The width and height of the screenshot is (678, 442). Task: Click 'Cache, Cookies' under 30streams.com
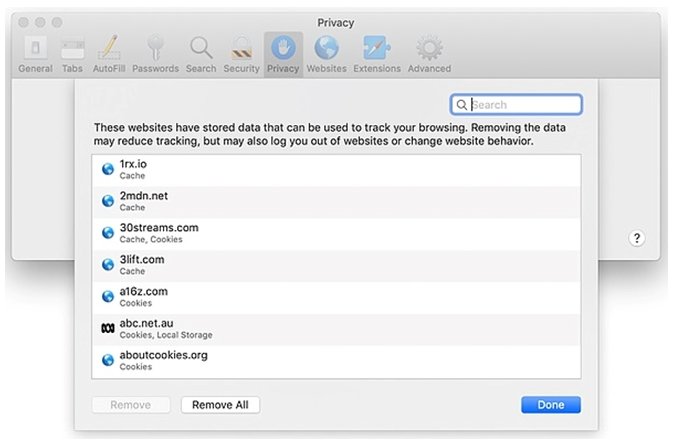pos(151,240)
